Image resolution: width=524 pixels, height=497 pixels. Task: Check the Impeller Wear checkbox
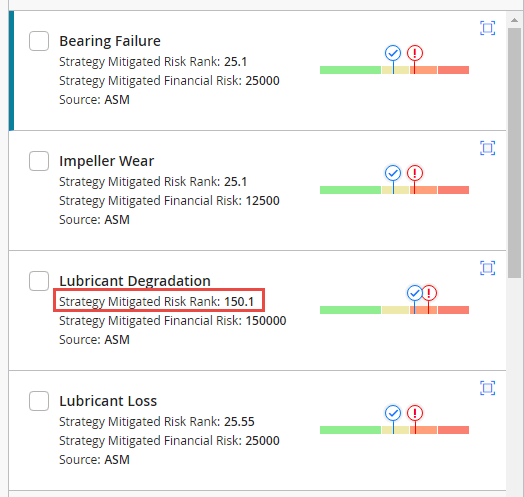pyautogui.click(x=39, y=161)
